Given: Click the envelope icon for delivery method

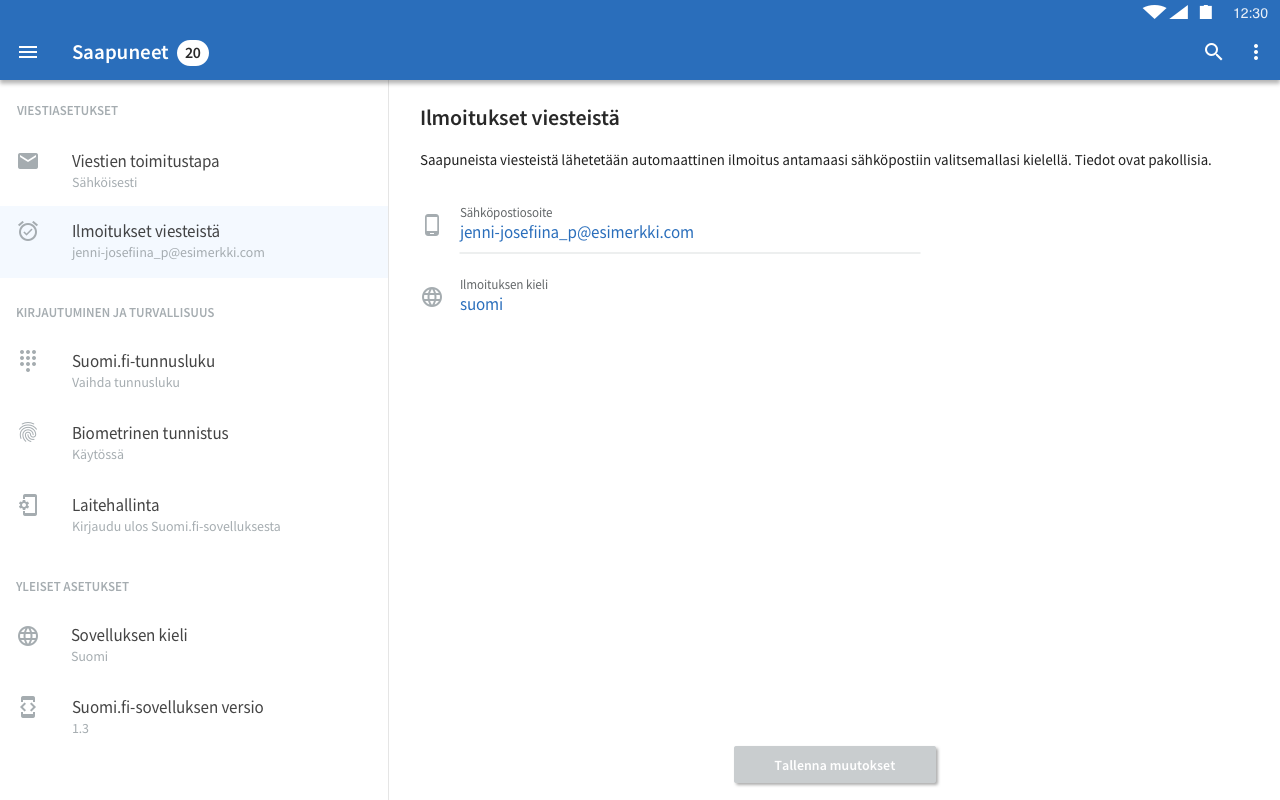Looking at the screenshot, I should click(28, 161).
